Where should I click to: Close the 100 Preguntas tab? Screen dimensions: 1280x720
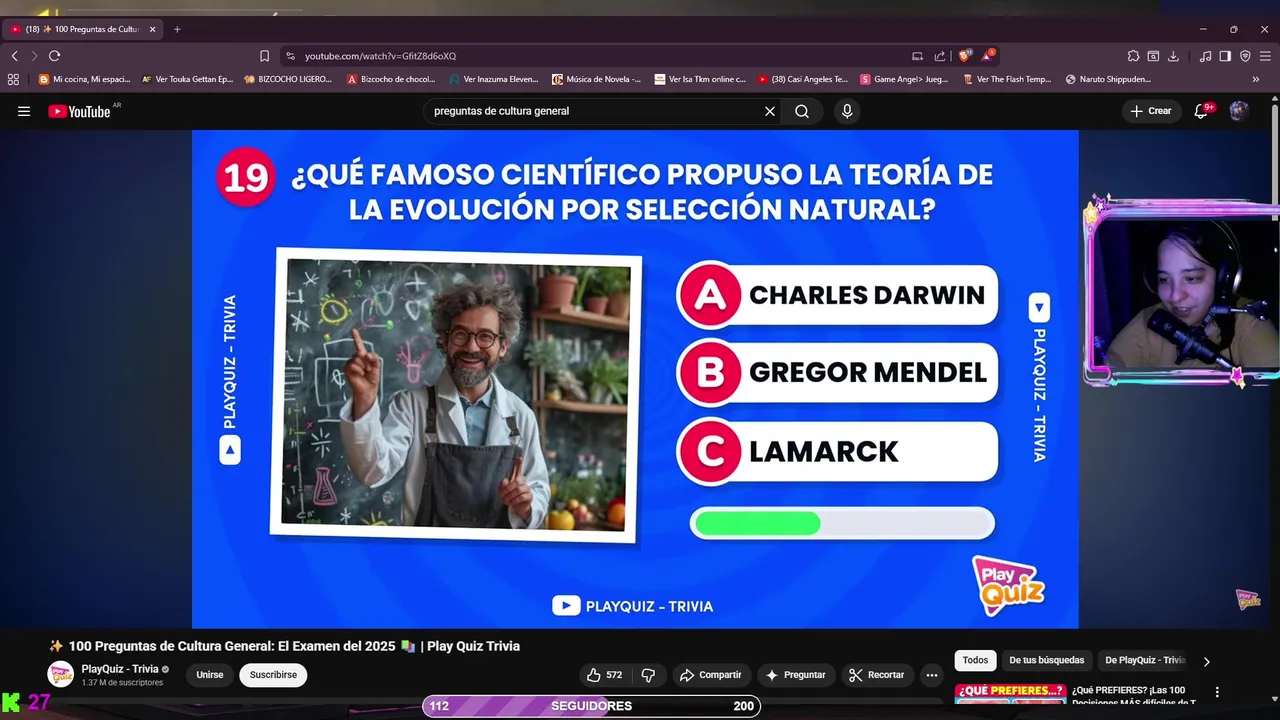coord(152,29)
